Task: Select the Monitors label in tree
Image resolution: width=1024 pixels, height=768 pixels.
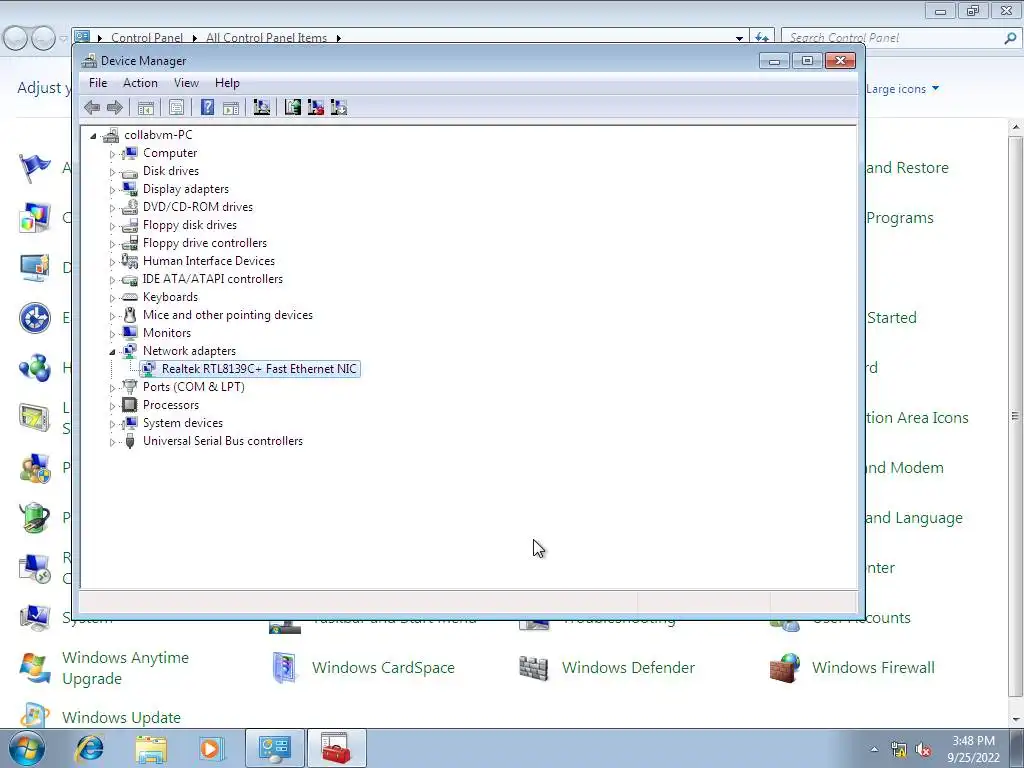Action: [167, 333]
